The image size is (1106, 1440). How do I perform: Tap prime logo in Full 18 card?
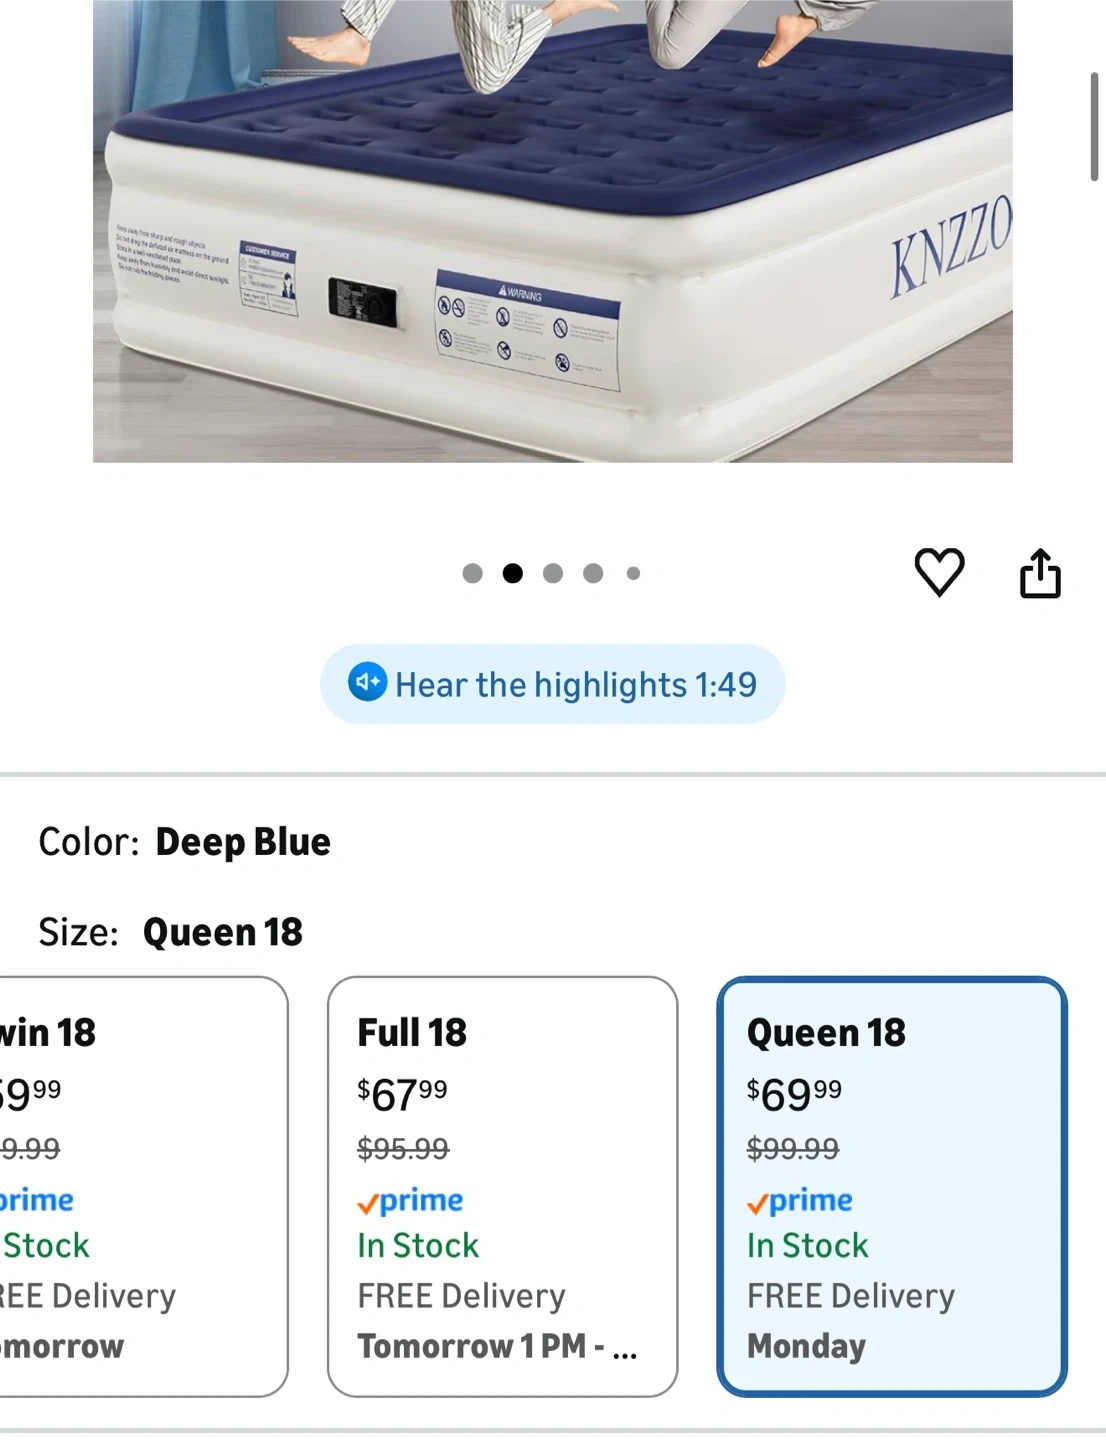(410, 1200)
